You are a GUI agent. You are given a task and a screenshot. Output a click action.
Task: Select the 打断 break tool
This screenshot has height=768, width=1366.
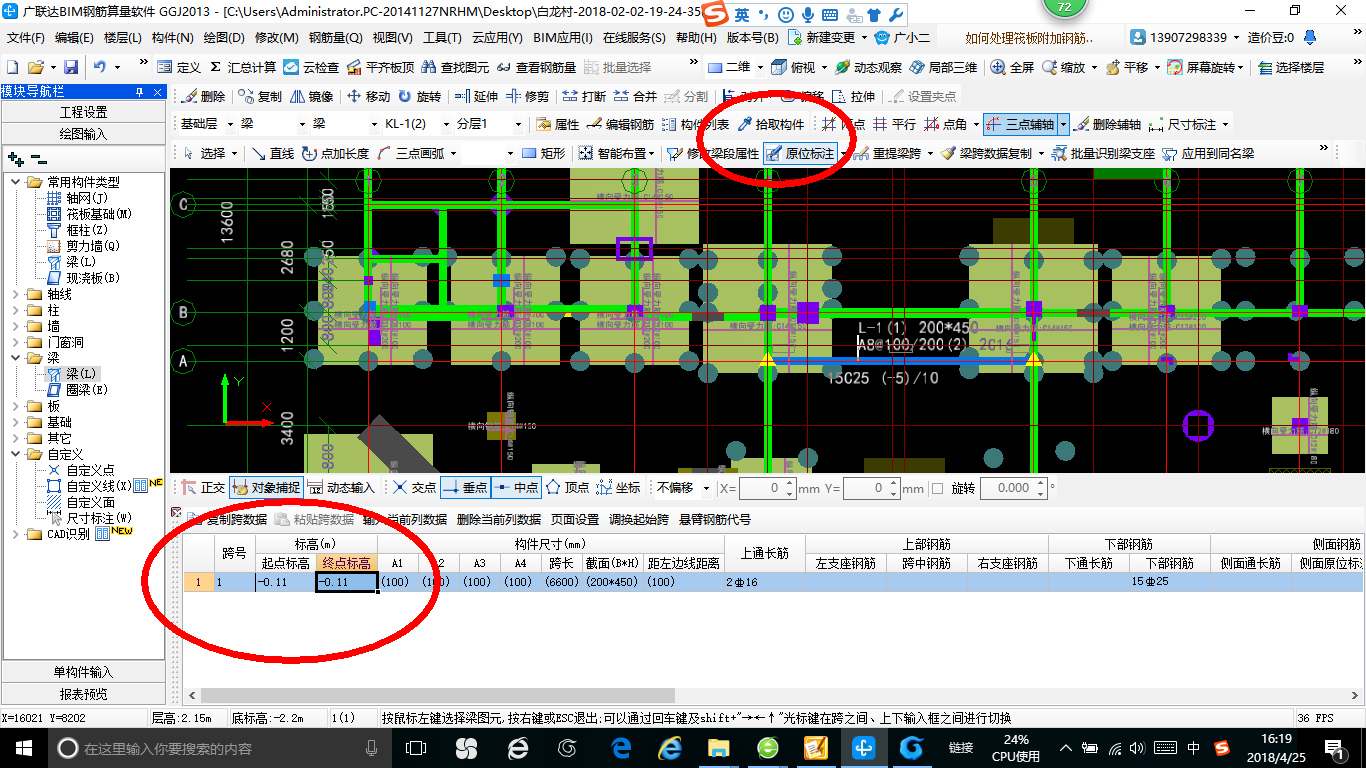coord(584,96)
